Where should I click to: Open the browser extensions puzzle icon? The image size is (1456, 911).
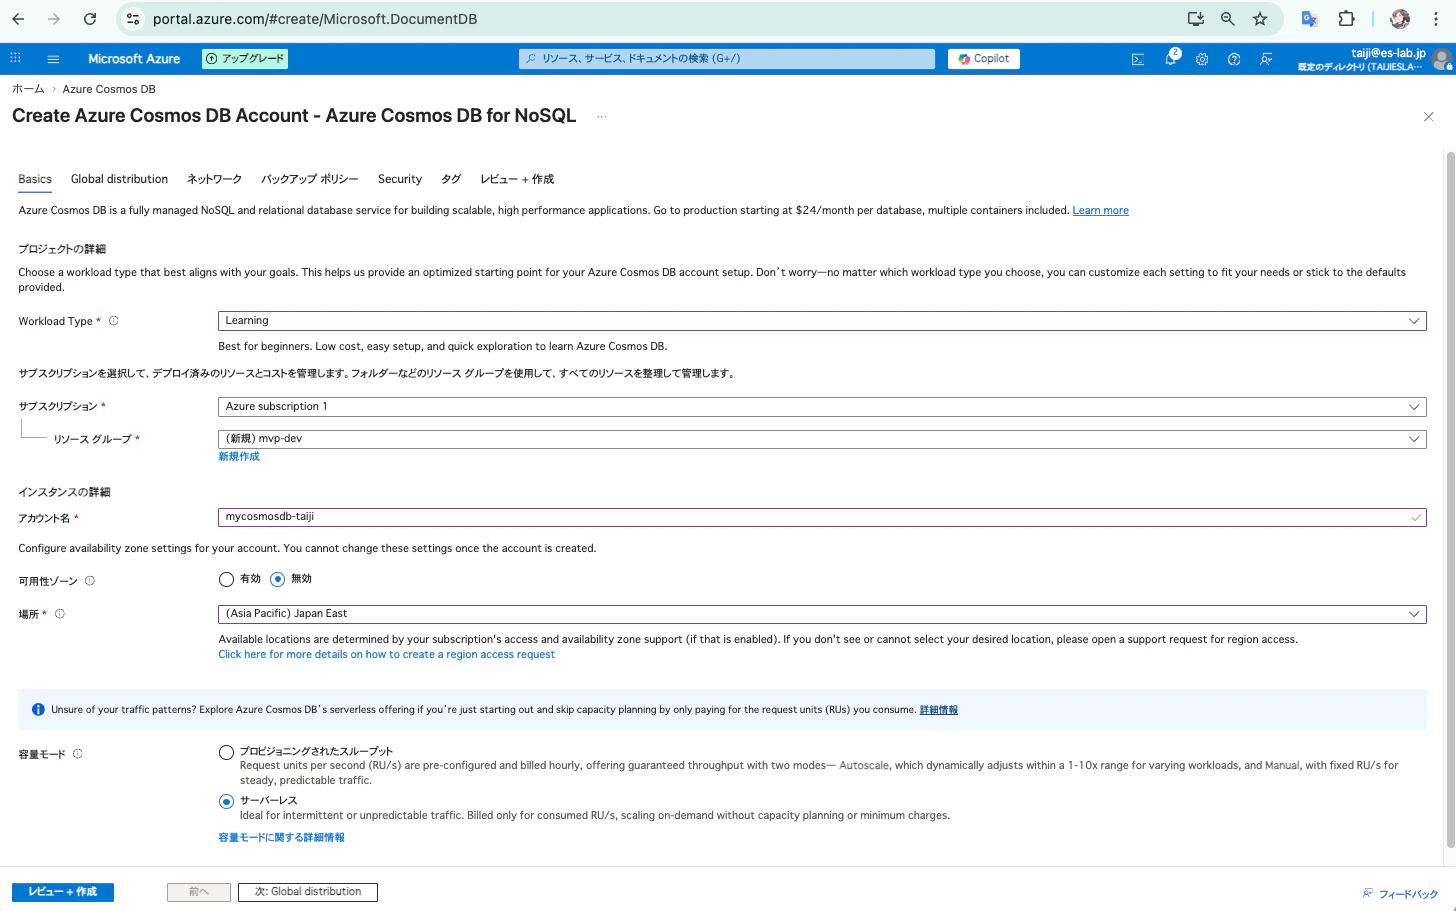pos(1346,19)
